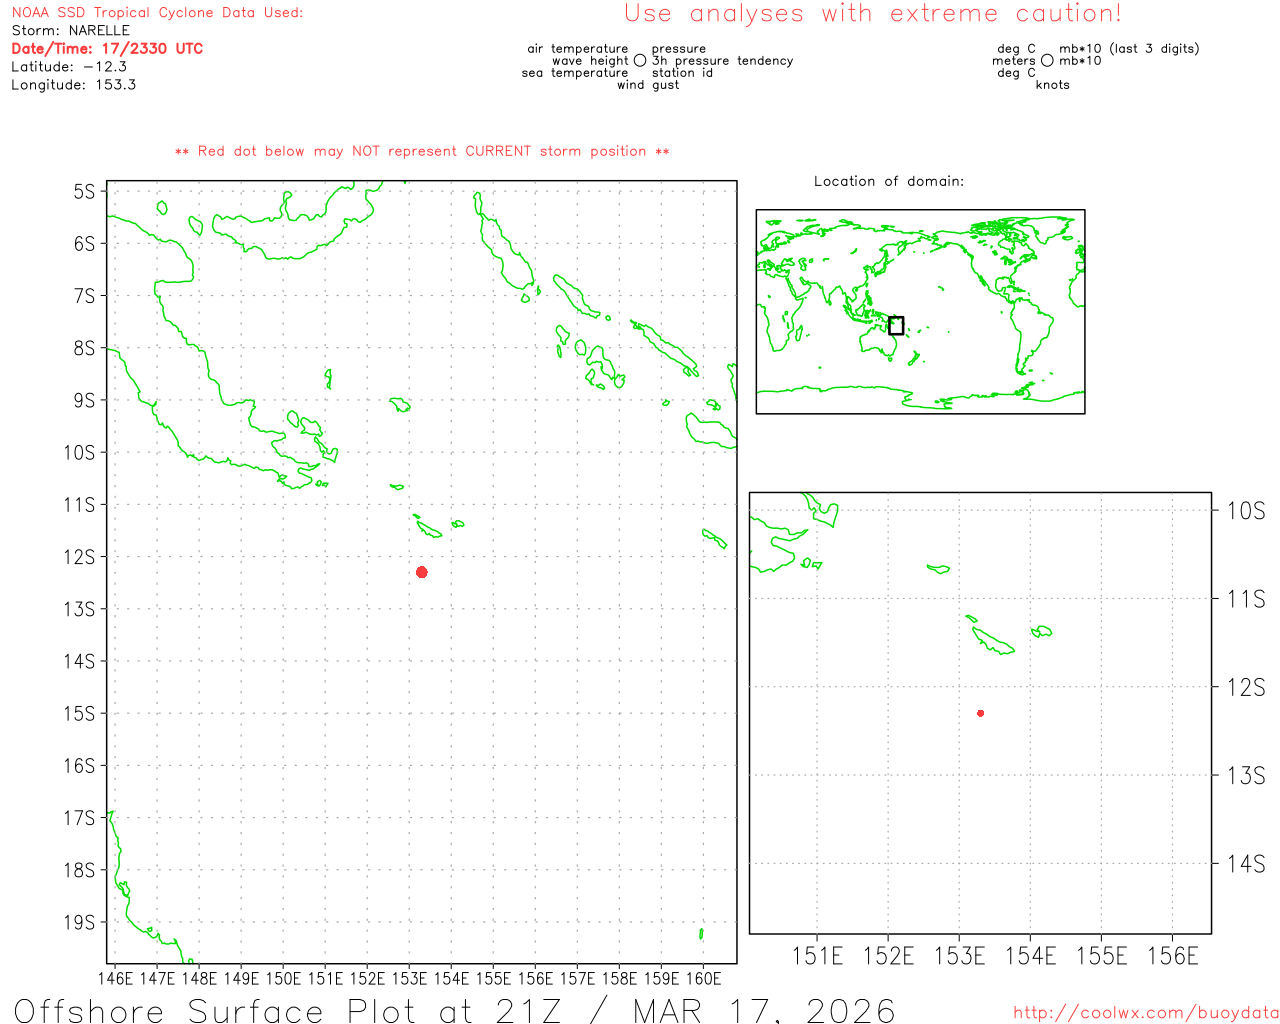Click the "Longitude: 153.3" text
1280x1024 pixels.
[x=73, y=85]
